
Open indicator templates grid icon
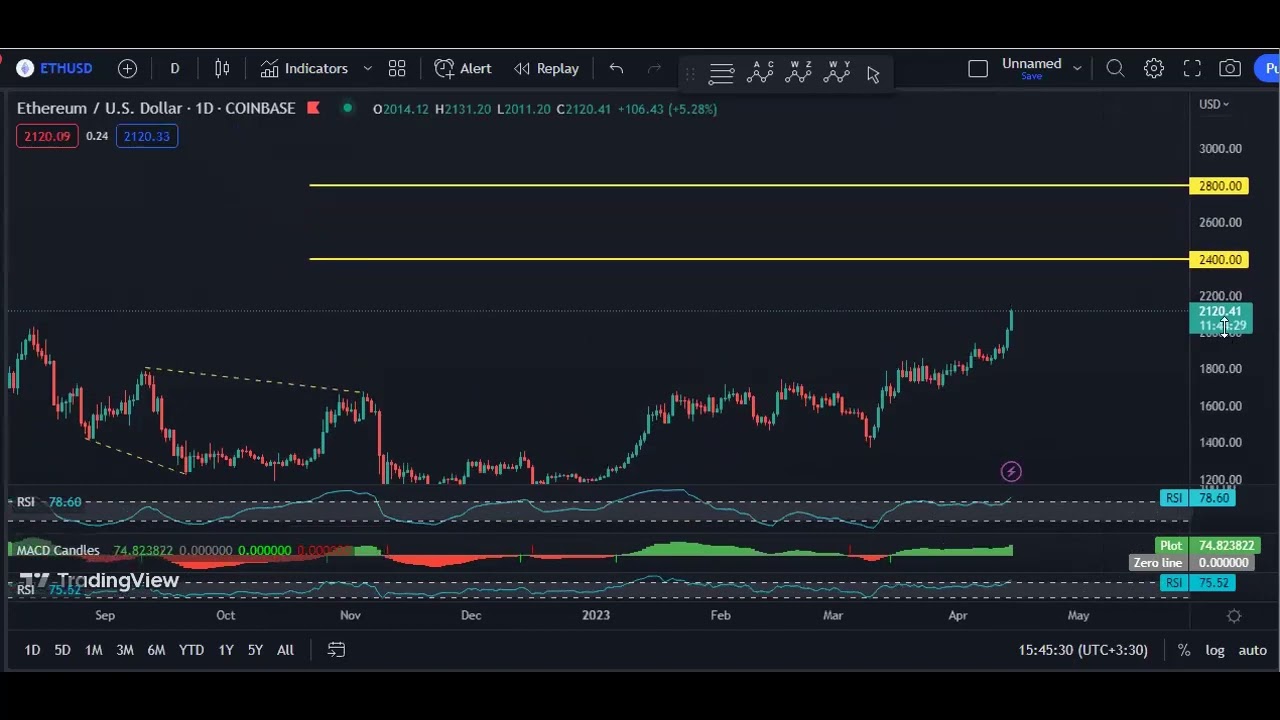point(397,68)
